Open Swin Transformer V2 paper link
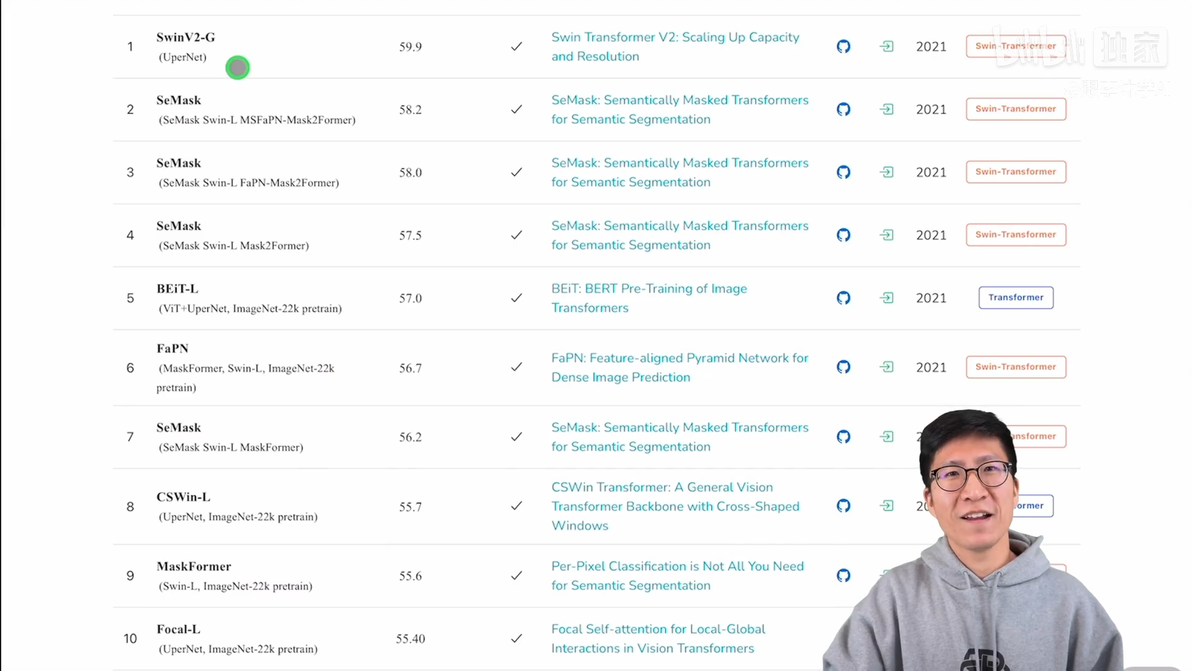Viewport: 1192px width, 671px height. pyautogui.click(x=675, y=46)
